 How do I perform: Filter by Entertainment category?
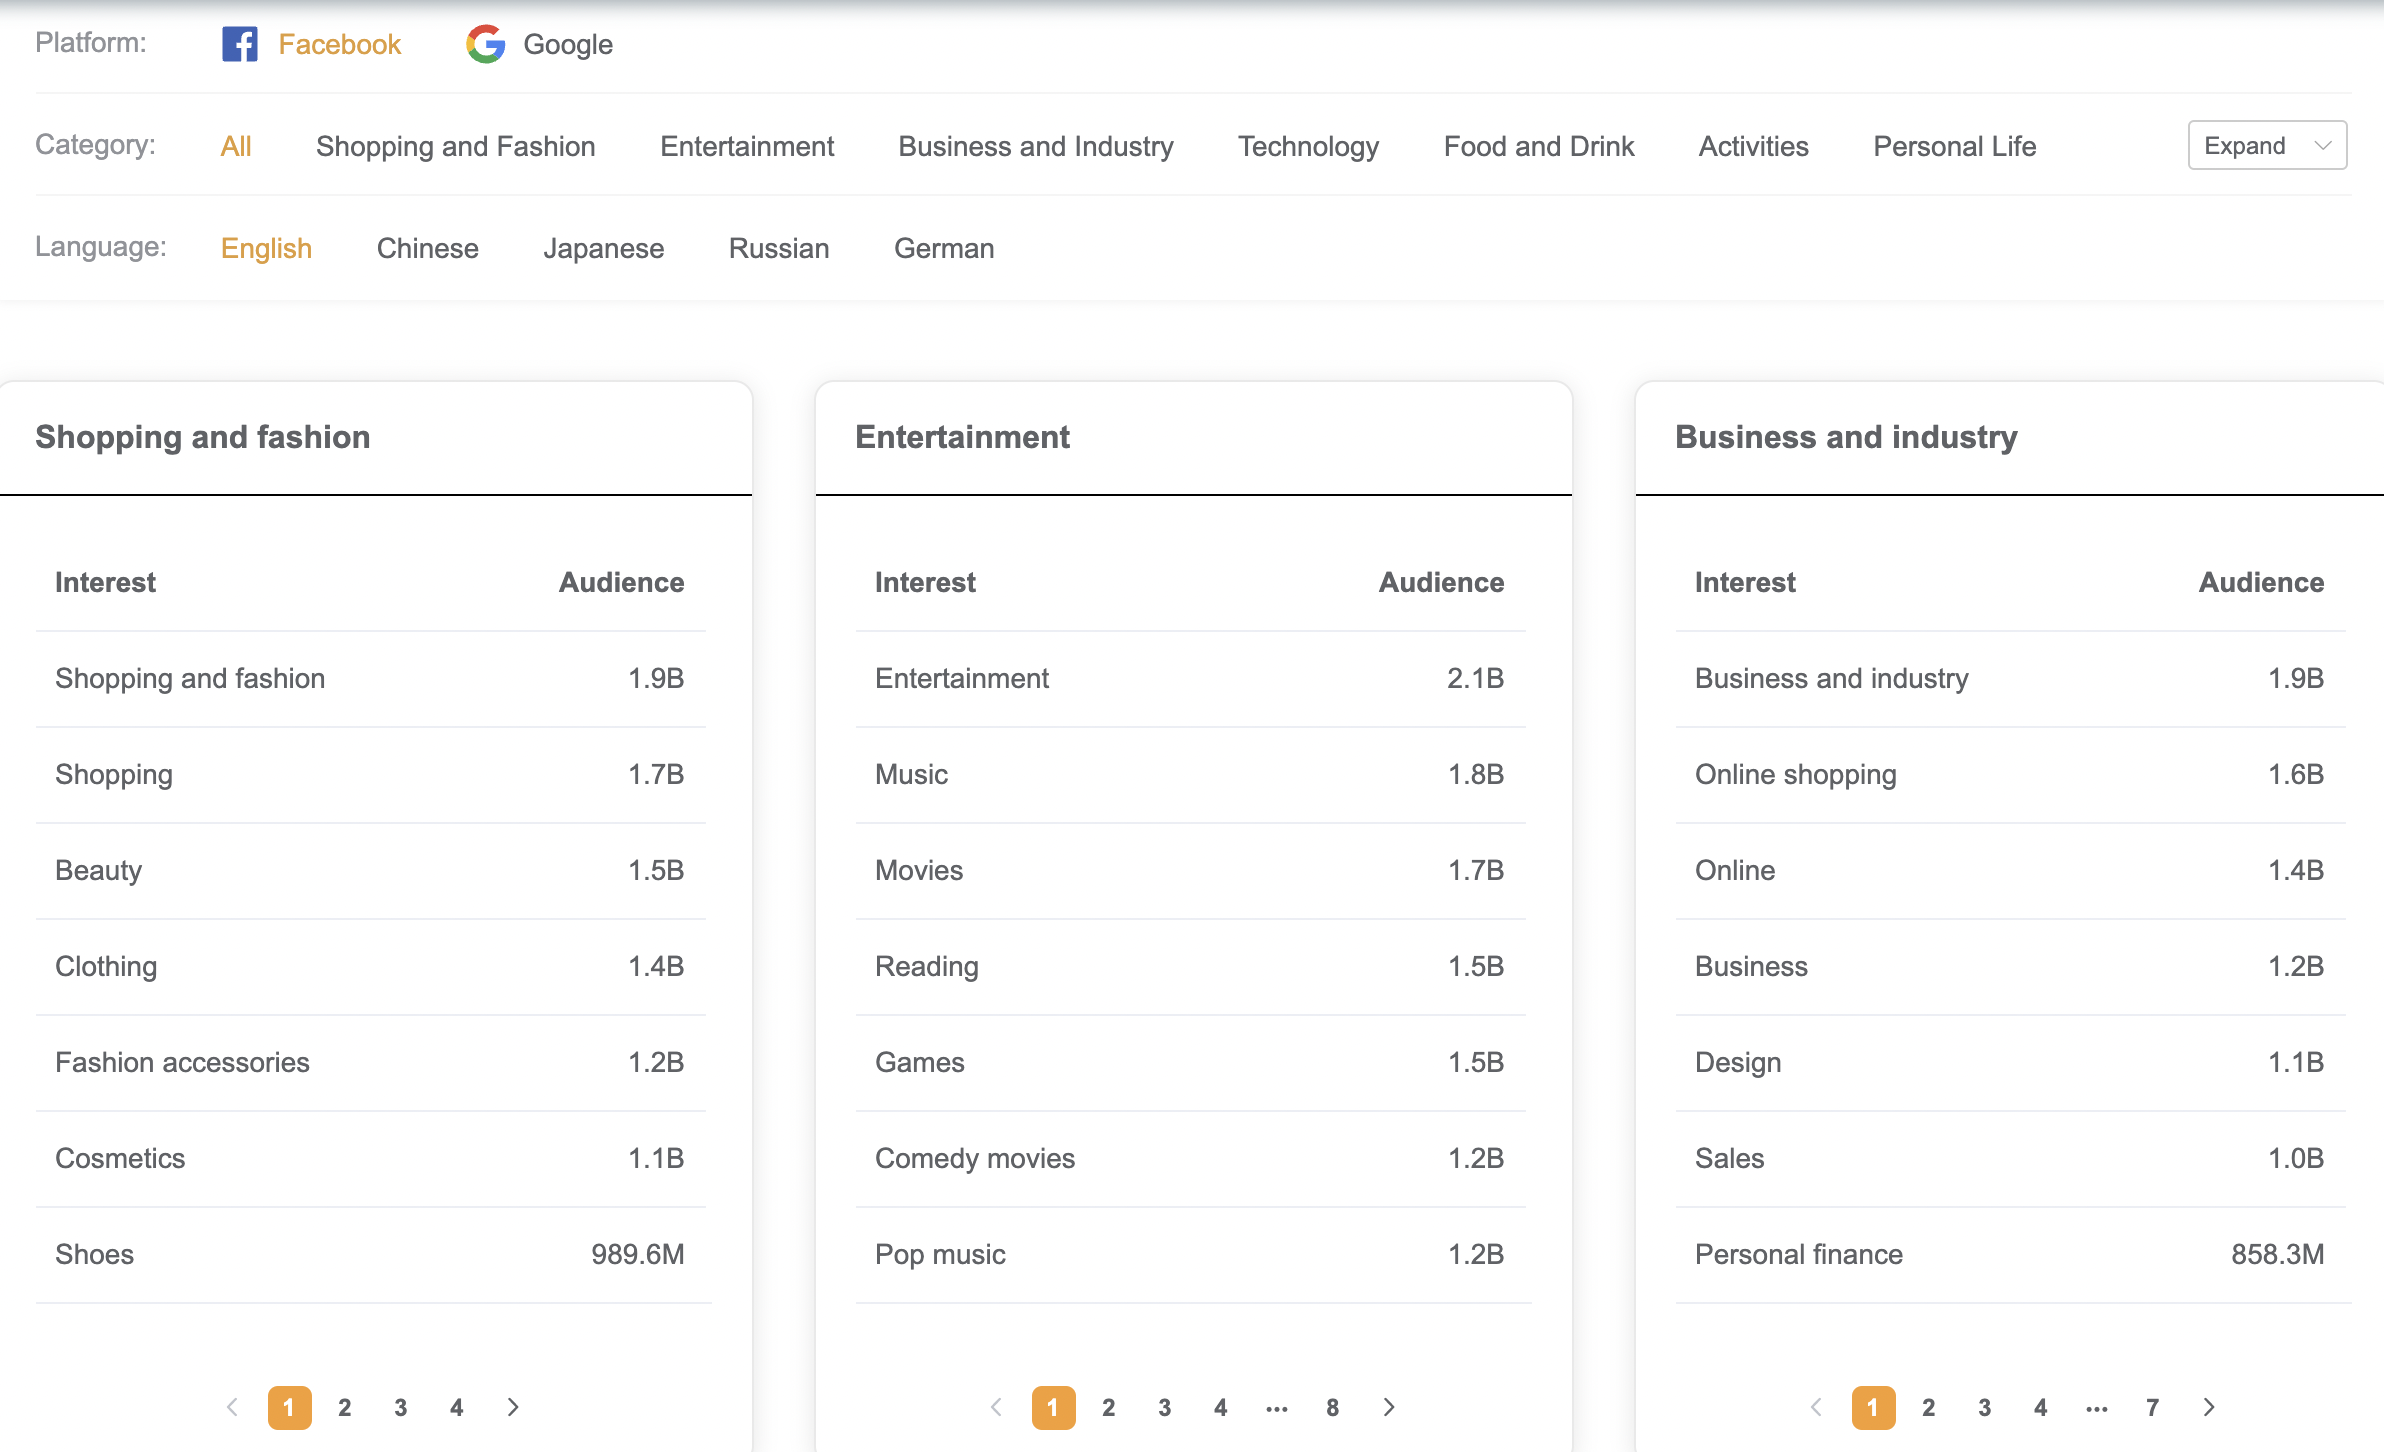click(x=747, y=146)
